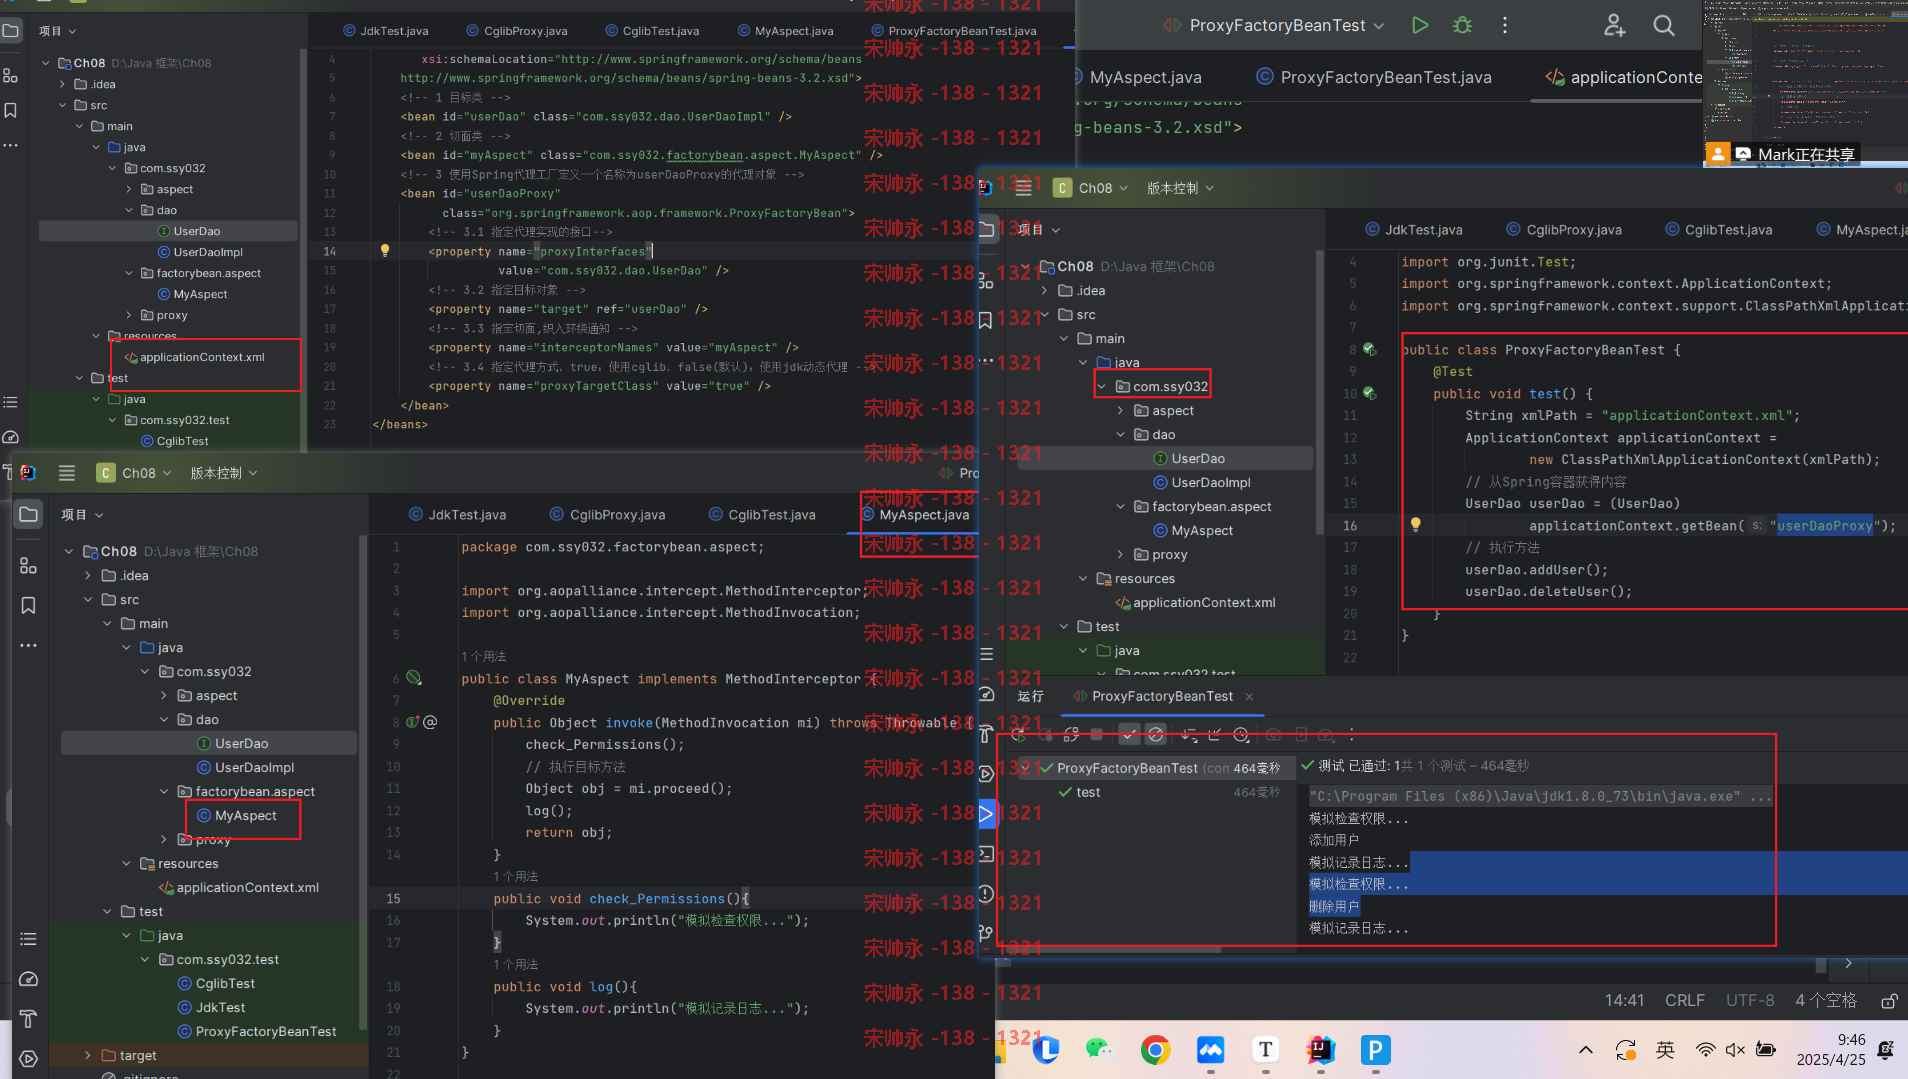Toggle the show ignored tests filter
The height and width of the screenshot is (1079, 1908).
pyautogui.click(x=1155, y=735)
